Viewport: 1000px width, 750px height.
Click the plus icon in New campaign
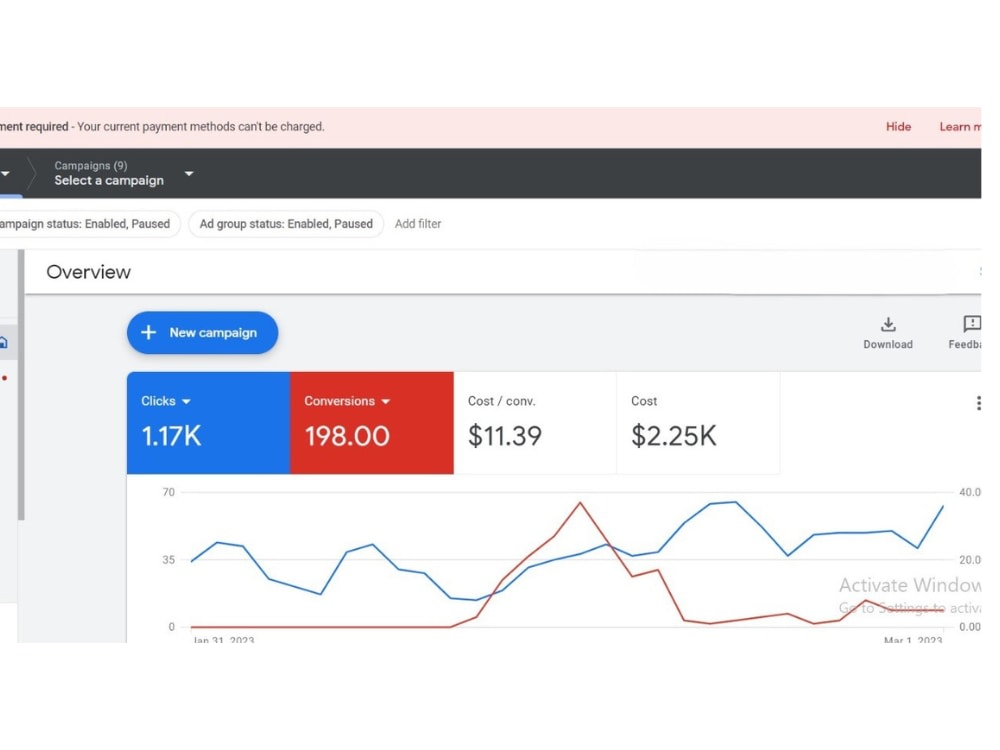click(149, 333)
